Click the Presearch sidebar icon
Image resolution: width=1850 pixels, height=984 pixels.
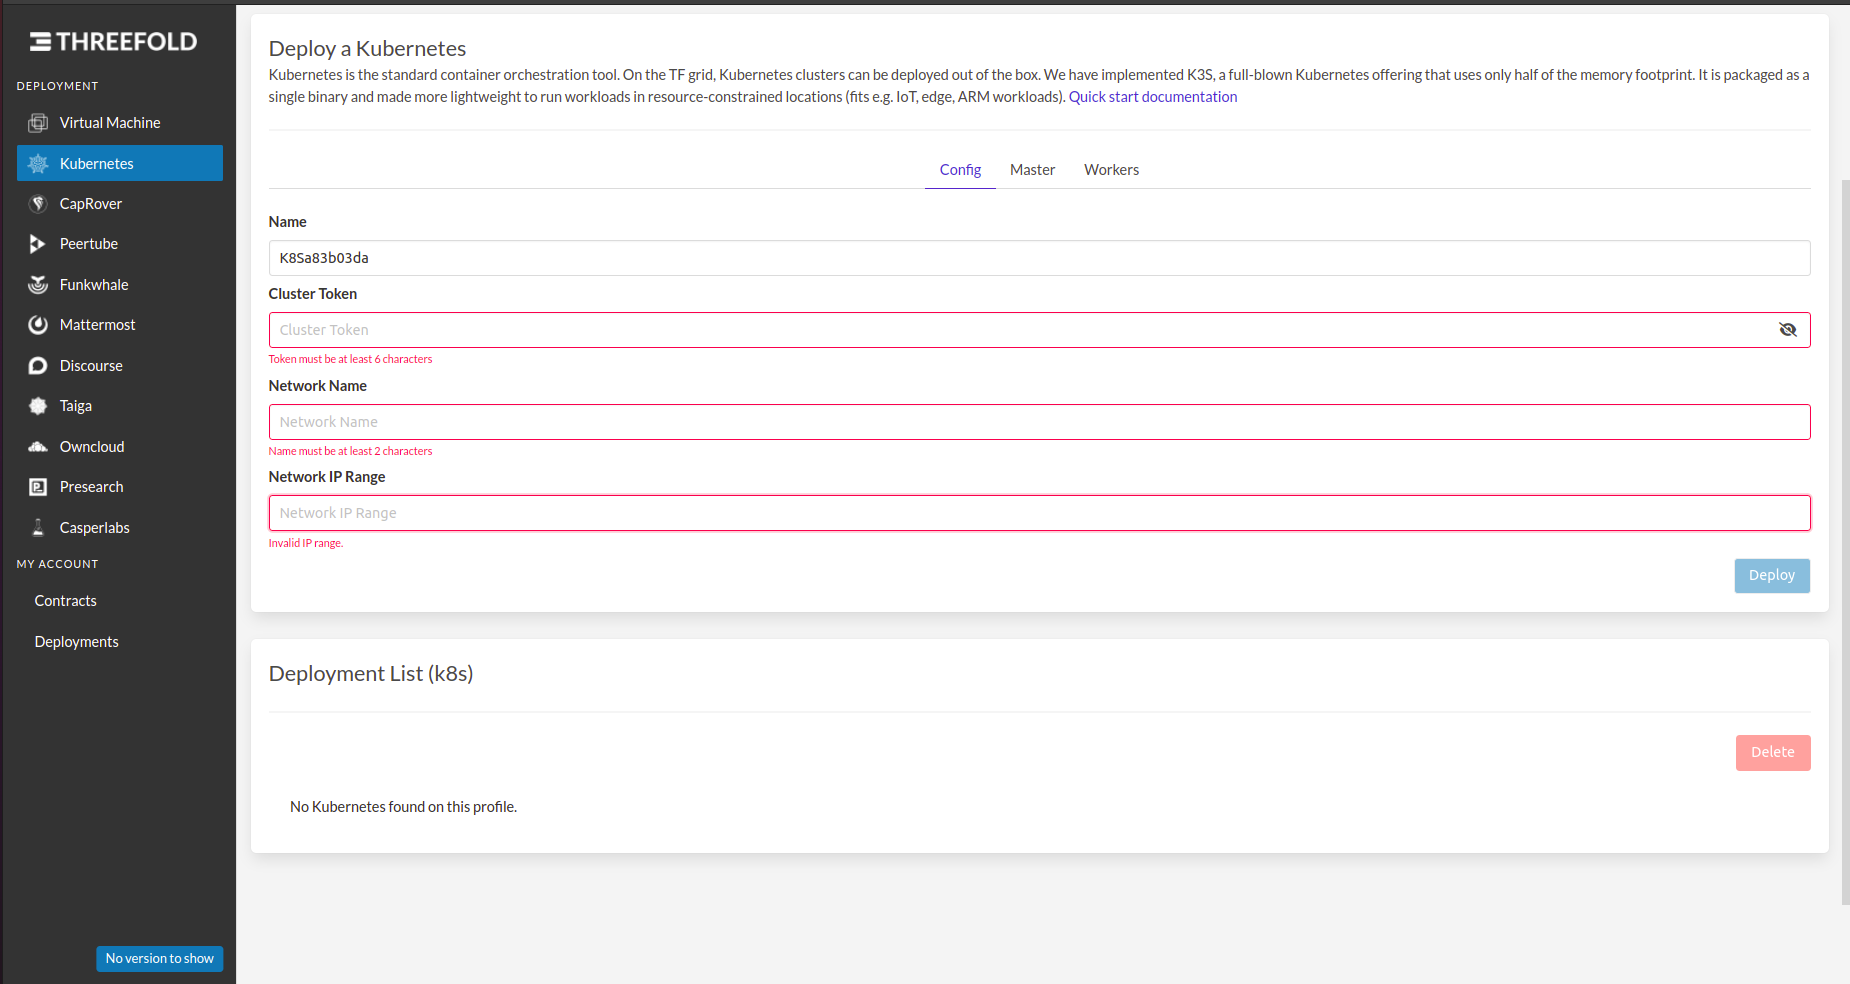coord(37,486)
